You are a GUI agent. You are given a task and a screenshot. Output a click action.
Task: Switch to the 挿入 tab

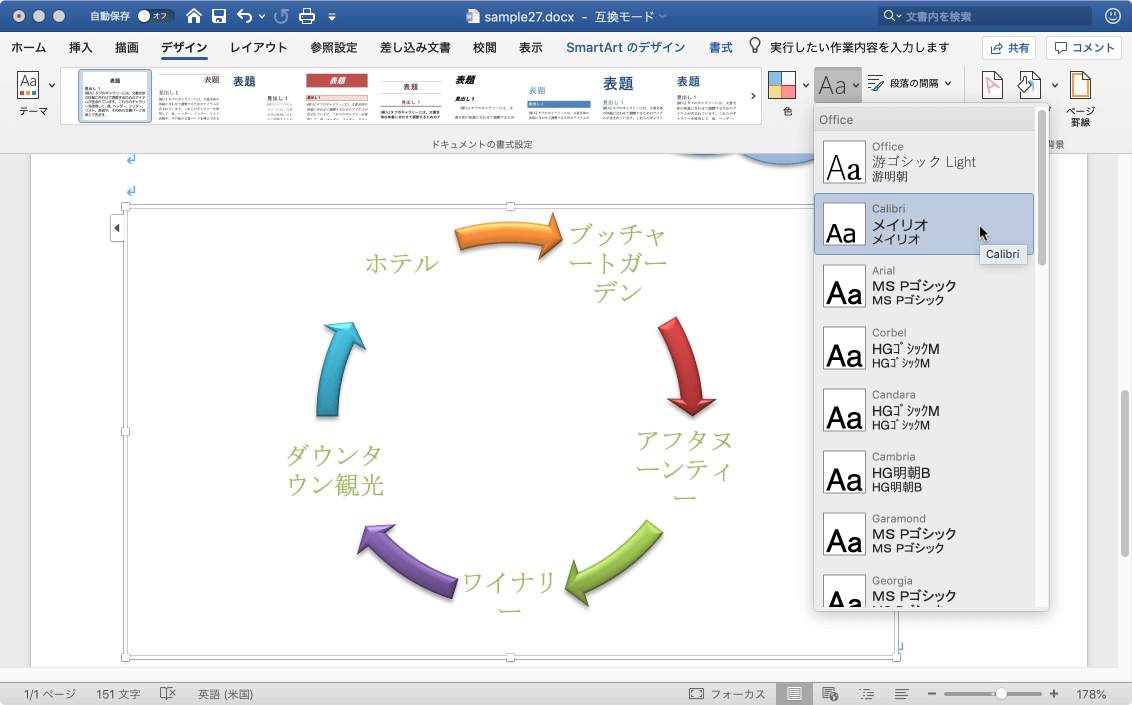(x=81, y=48)
